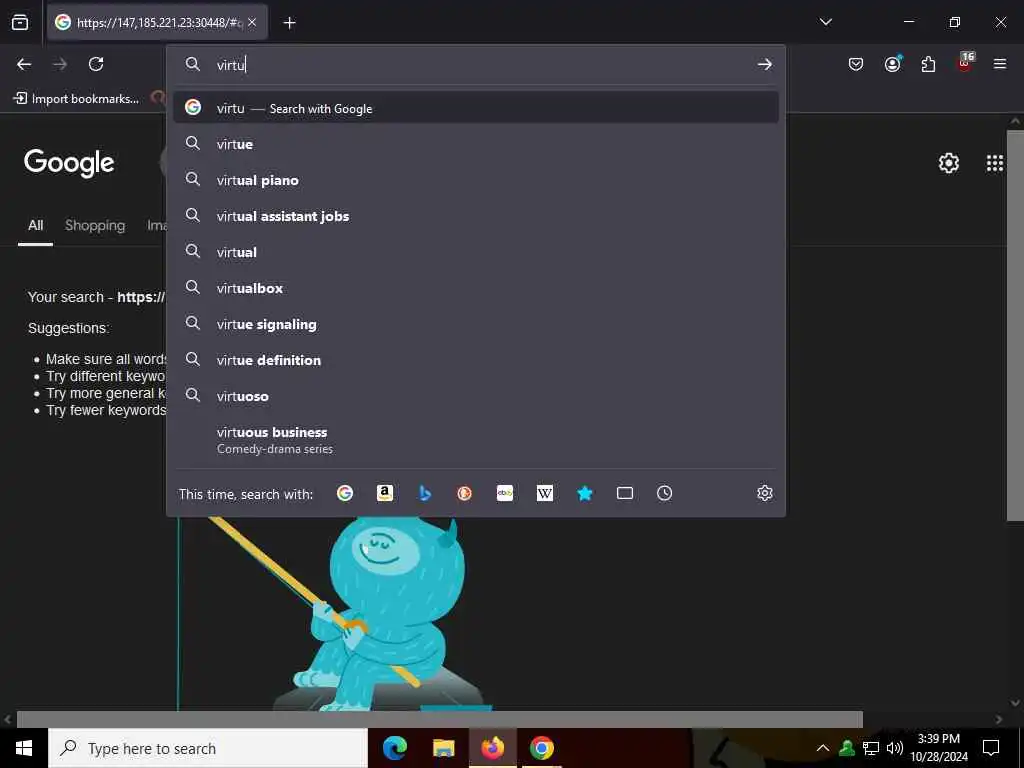
Task: Open the Firefox application hamburger menu
Action: tap(999, 64)
